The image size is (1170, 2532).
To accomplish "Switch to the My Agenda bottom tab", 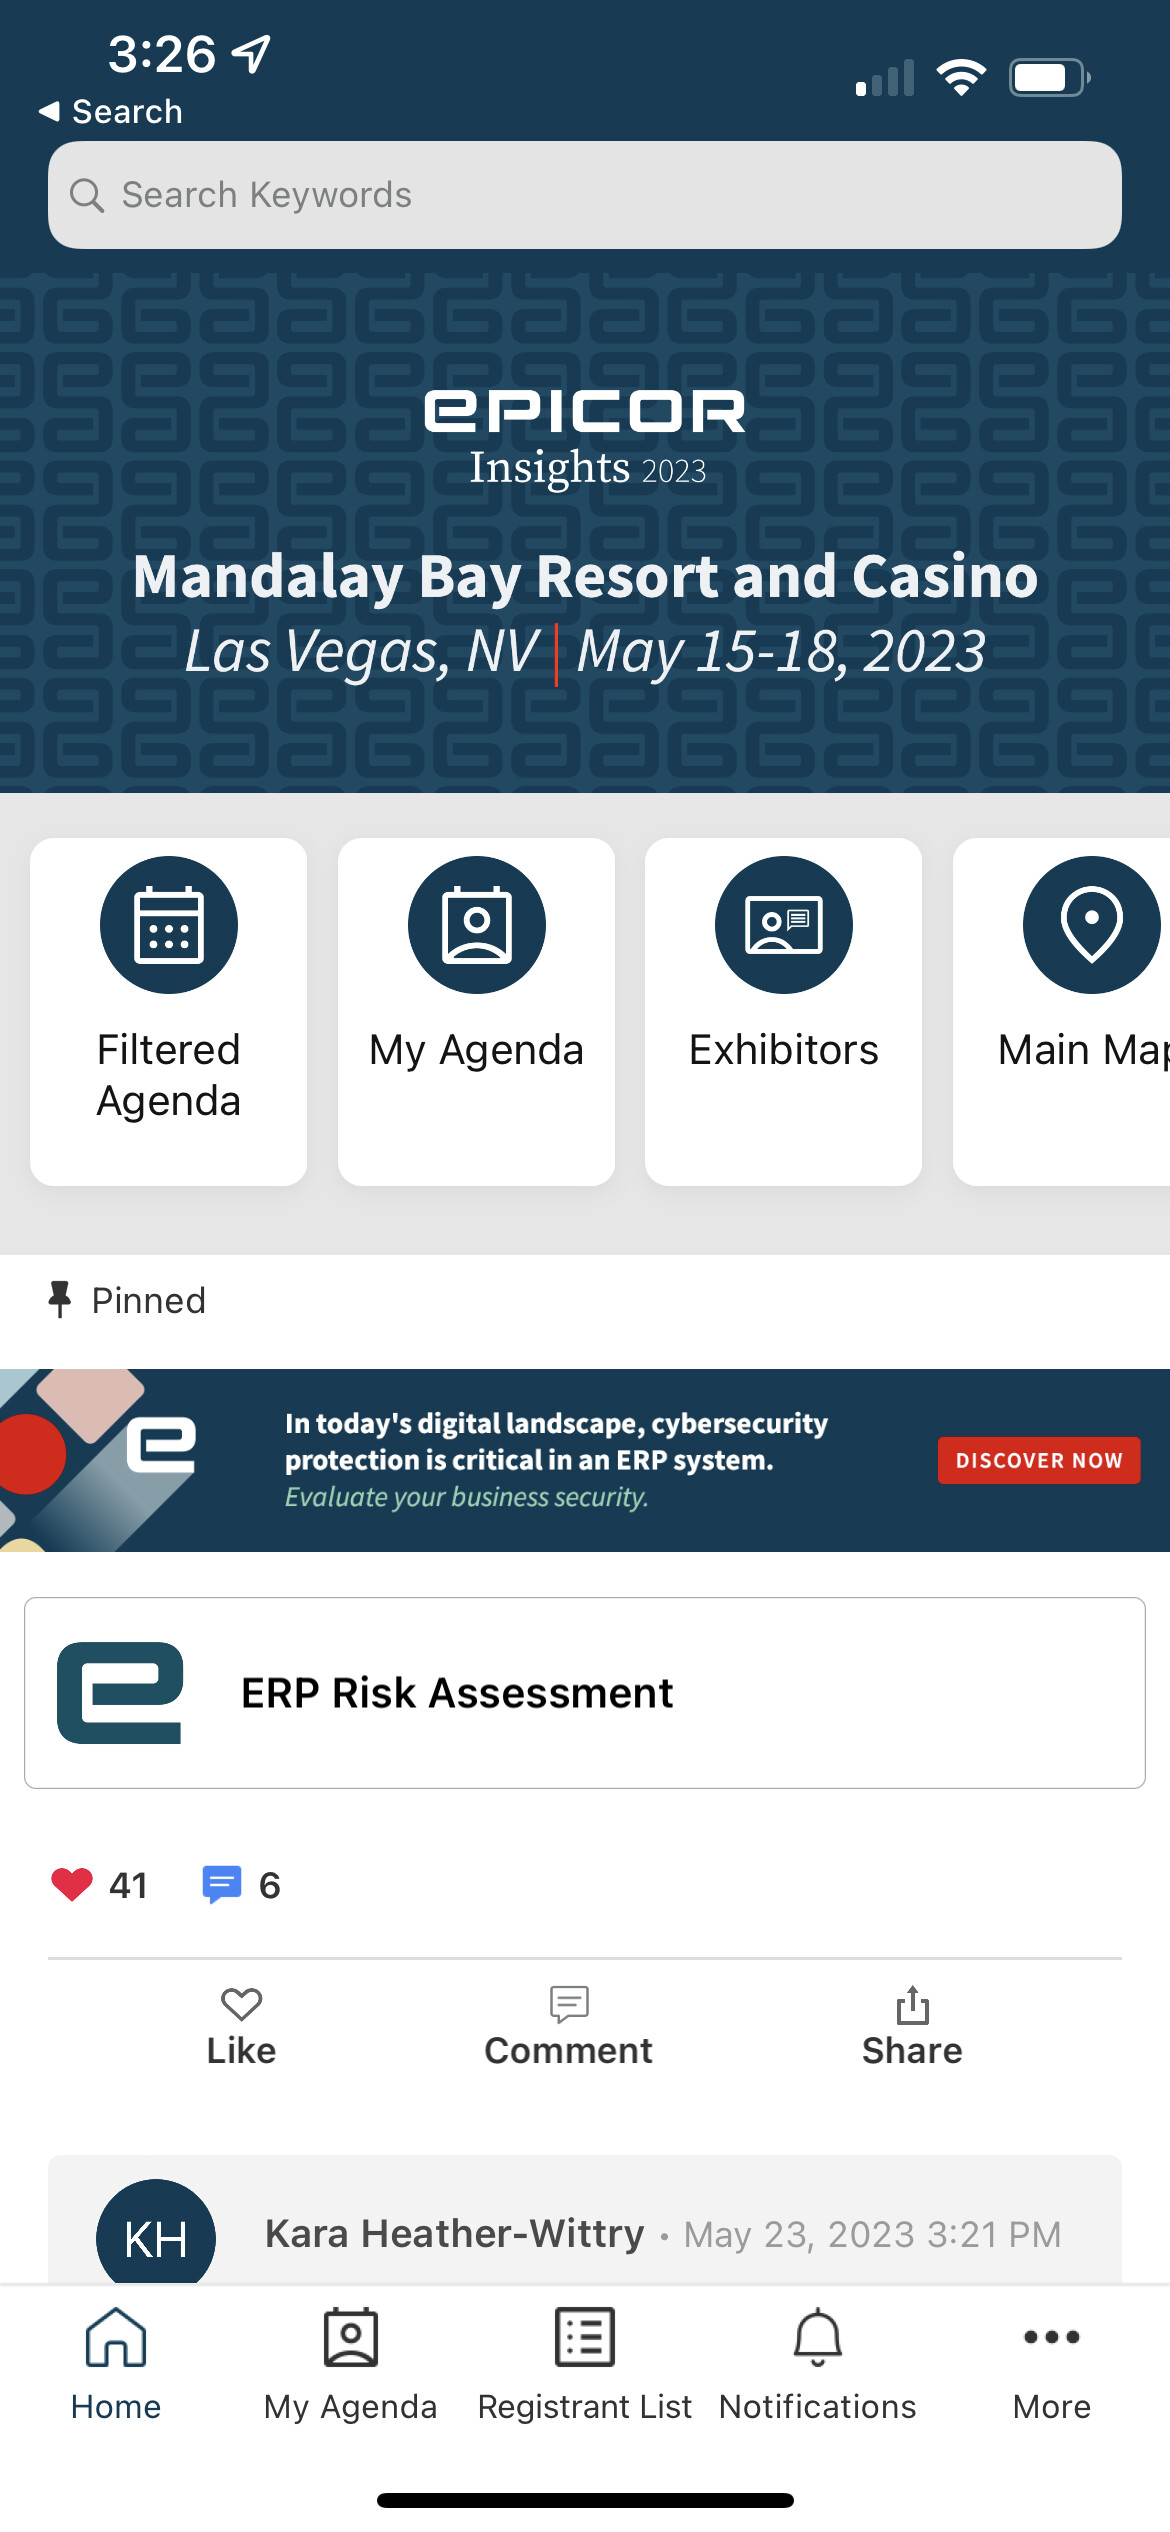I will (351, 2365).
